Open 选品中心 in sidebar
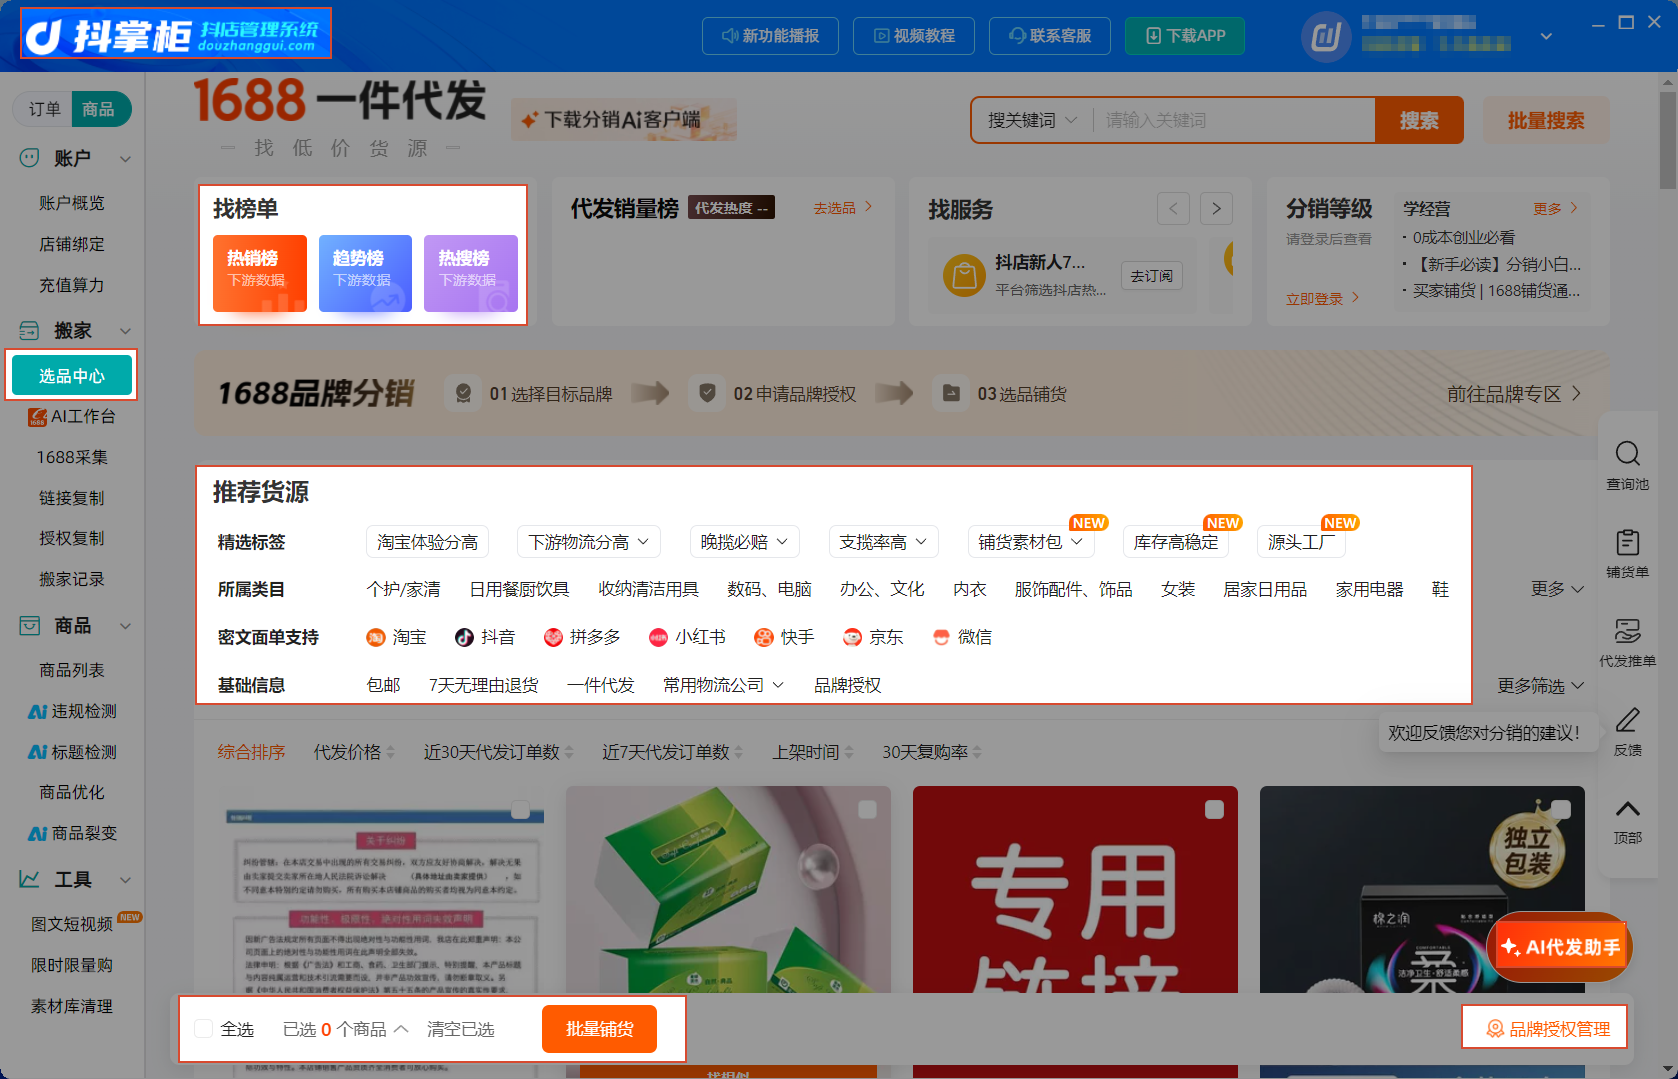Image resolution: width=1678 pixels, height=1079 pixels. coord(72,375)
